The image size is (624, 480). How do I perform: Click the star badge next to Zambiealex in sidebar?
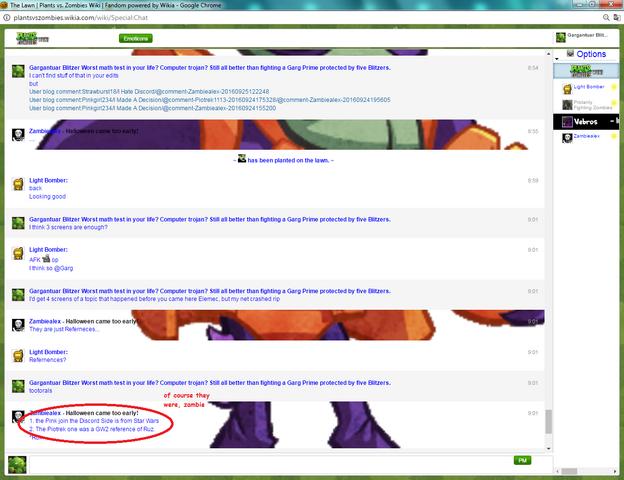[614, 136]
